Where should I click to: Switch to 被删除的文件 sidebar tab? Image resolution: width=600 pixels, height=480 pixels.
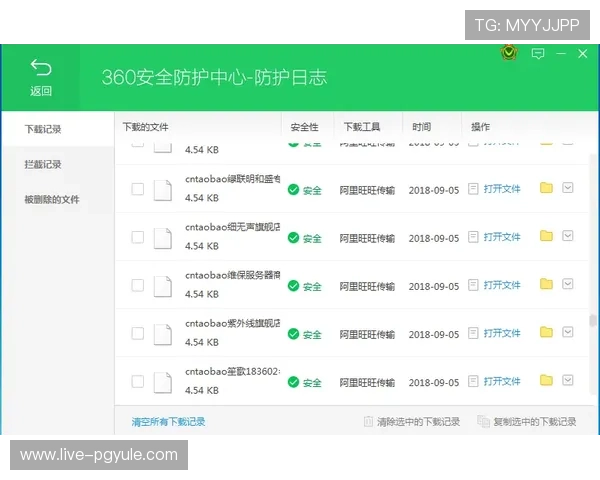click(x=58, y=199)
